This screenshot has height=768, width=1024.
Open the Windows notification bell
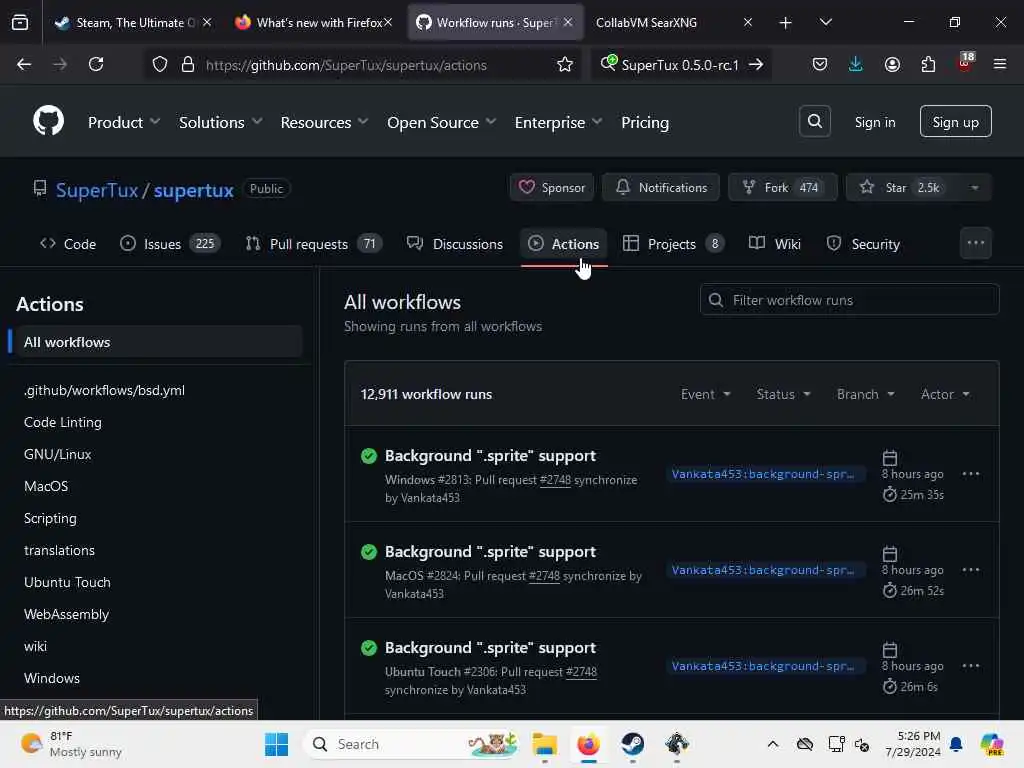pos(956,744)
